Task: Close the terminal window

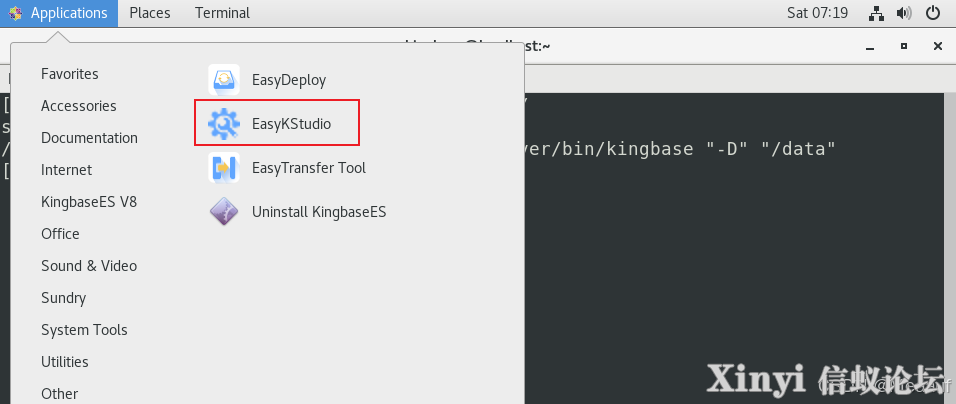Action: tap(938, 46)
